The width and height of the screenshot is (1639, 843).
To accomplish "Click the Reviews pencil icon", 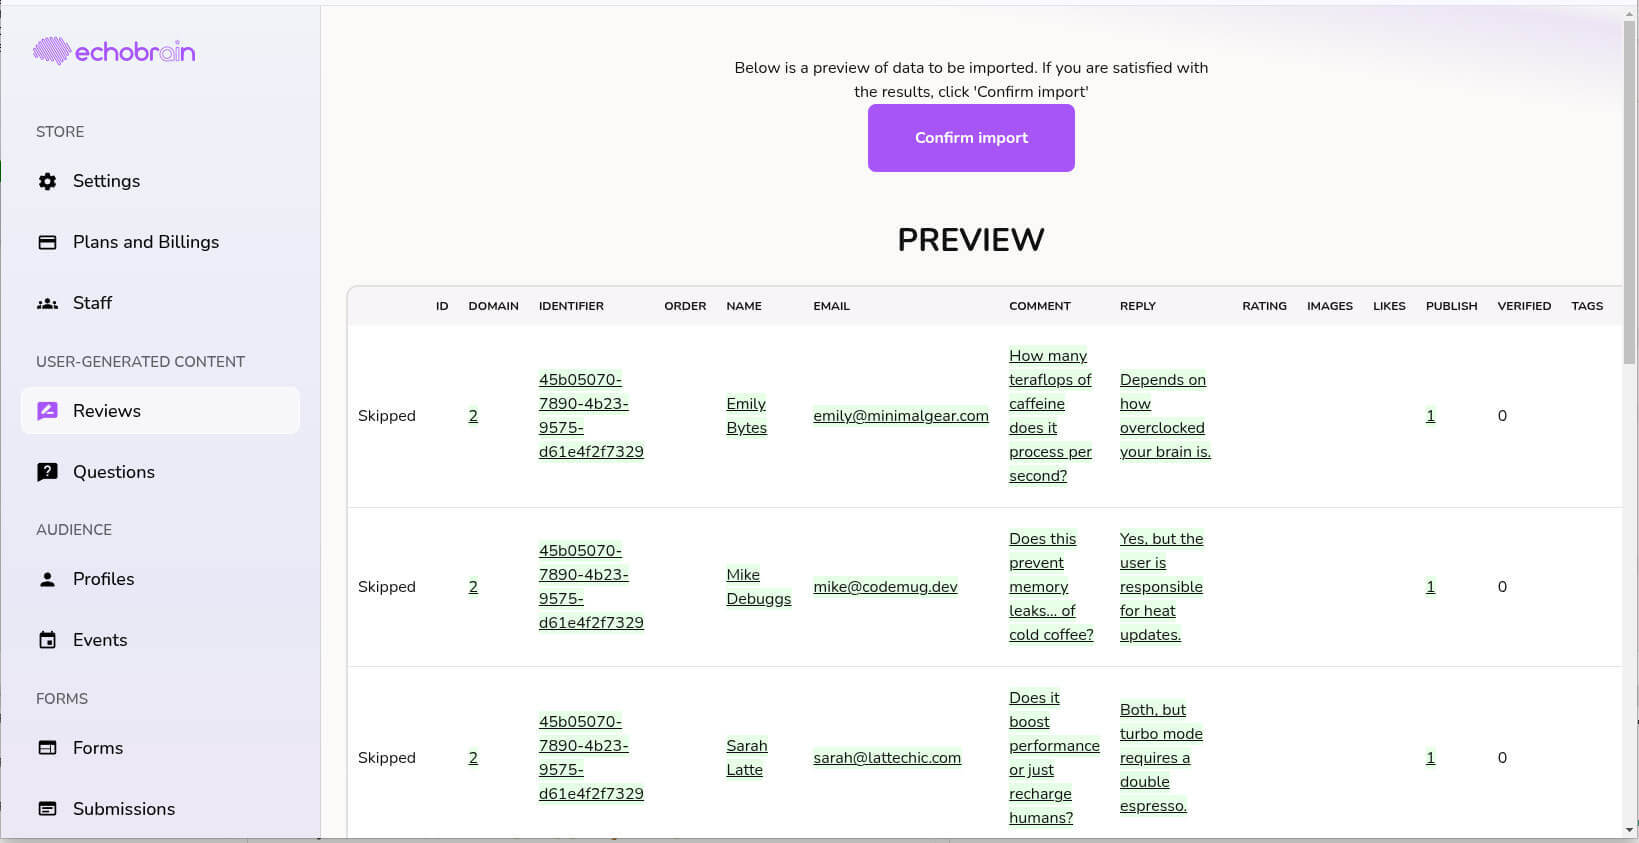I will 47,411.
